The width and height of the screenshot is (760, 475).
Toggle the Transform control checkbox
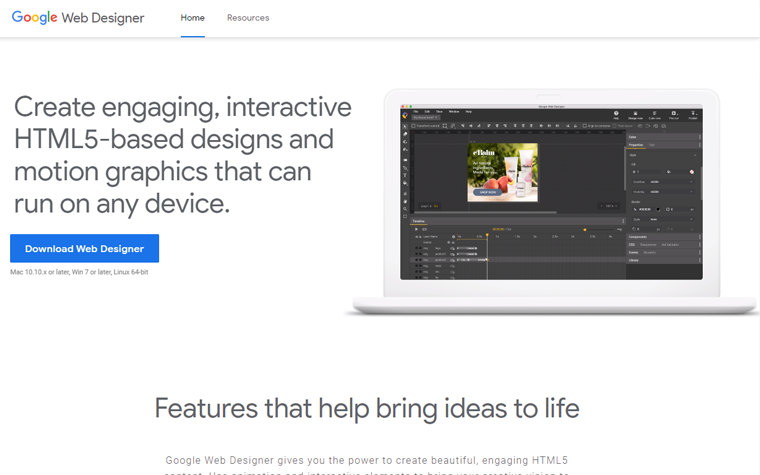(414, 126)
